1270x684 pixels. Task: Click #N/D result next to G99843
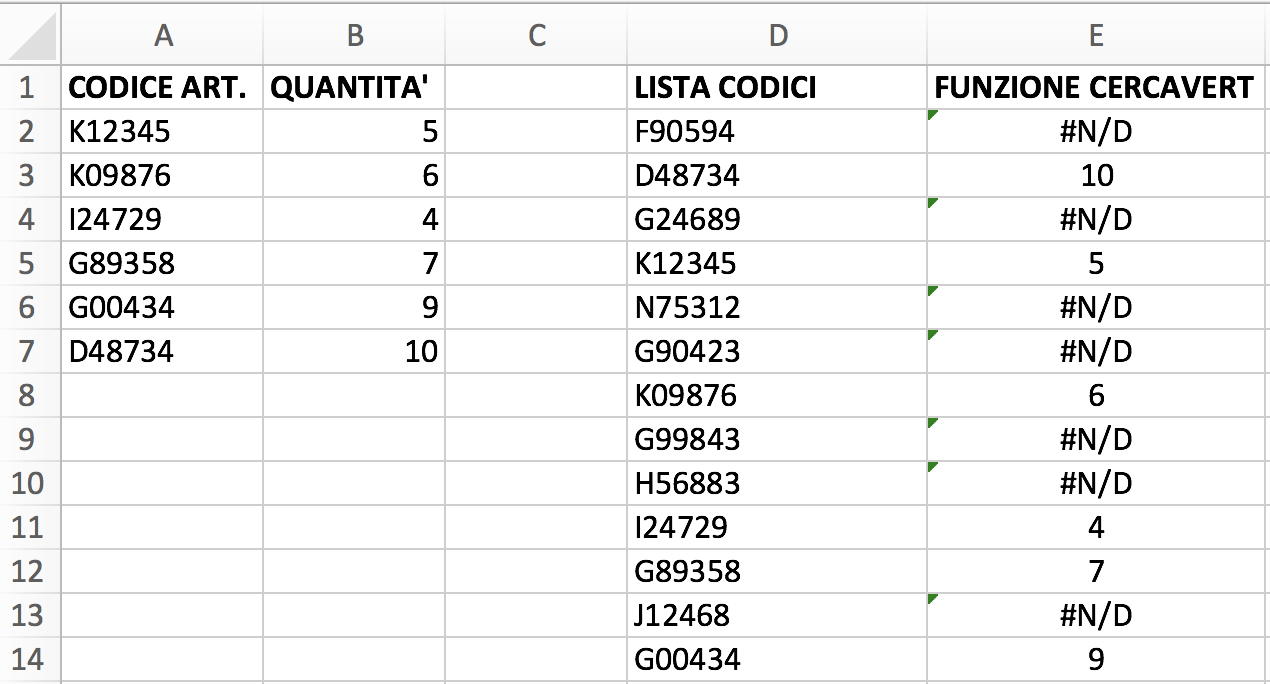1098,440
